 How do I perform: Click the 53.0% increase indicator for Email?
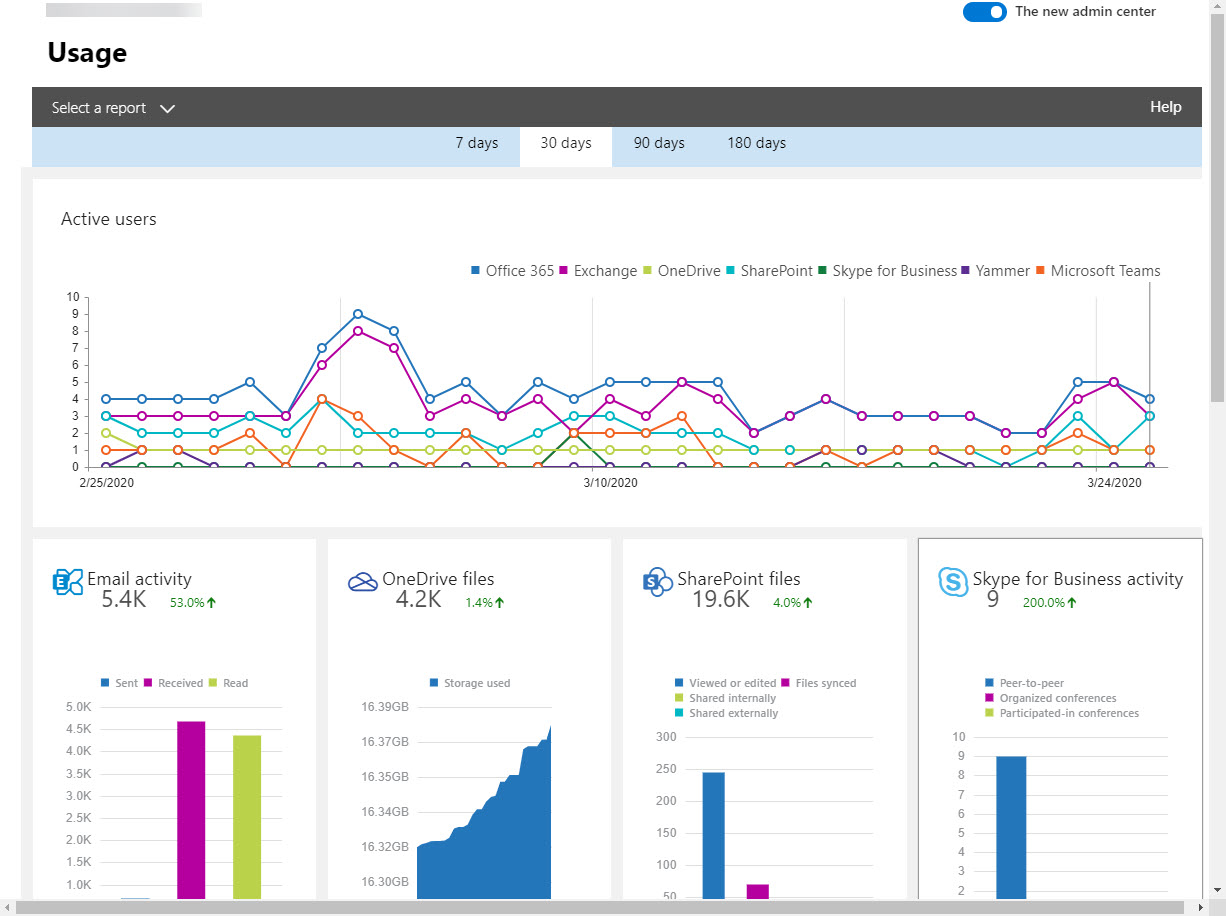pyautogui.click(x=193, y=603)
